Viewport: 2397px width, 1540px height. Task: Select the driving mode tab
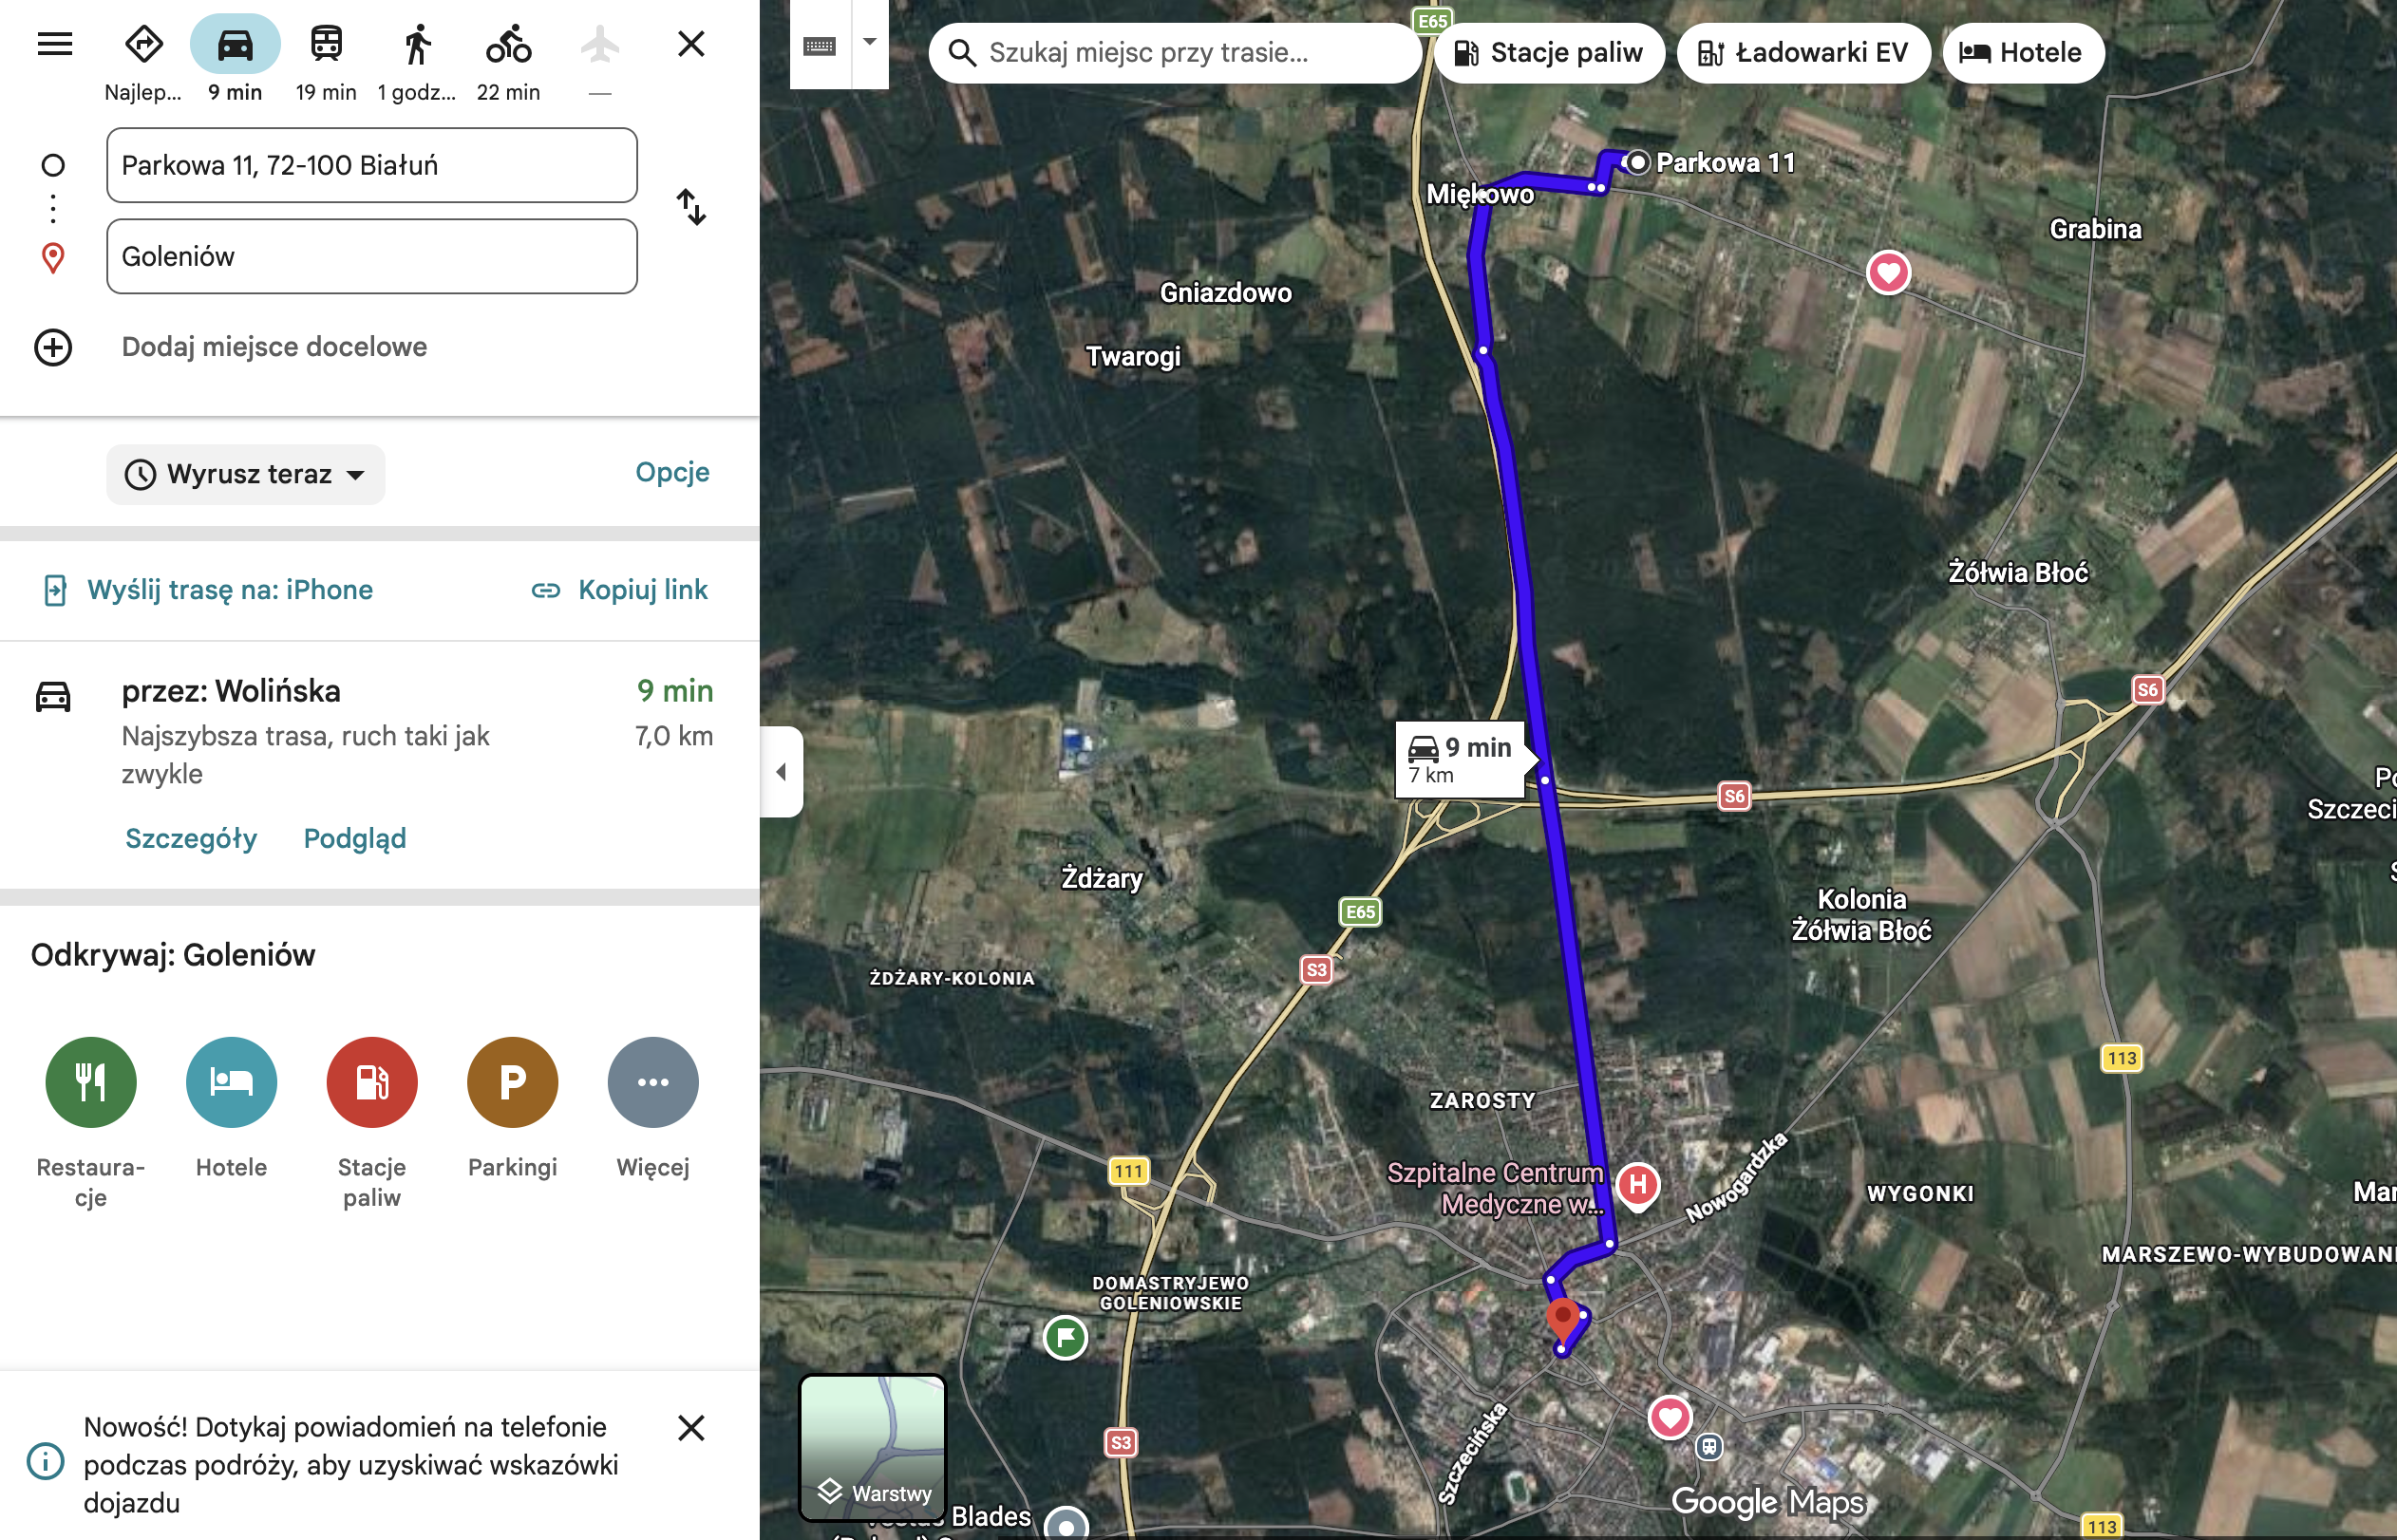[x=235, y=44]
